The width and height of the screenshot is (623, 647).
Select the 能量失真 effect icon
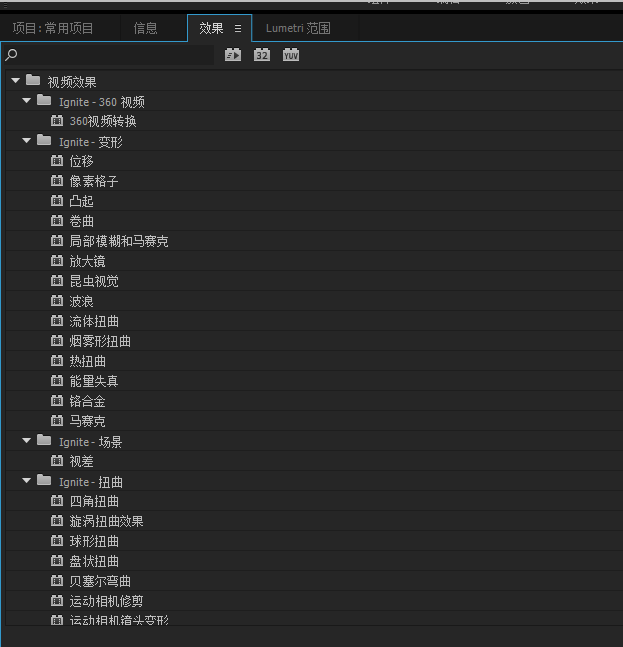coord(57,380)
